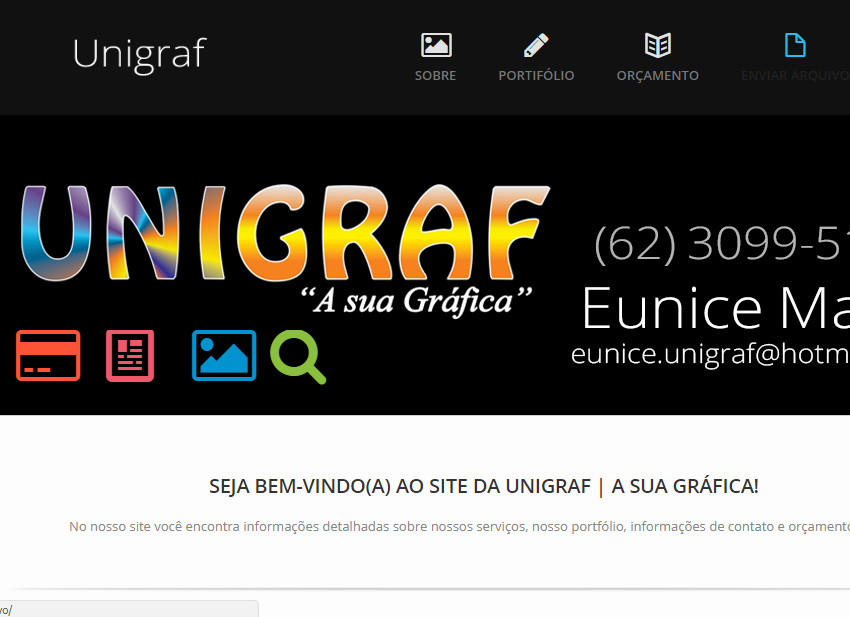This screenshot has width=850, height=617.
Task: Click the picture icon above SOBRE
Action: coord(436,45)
